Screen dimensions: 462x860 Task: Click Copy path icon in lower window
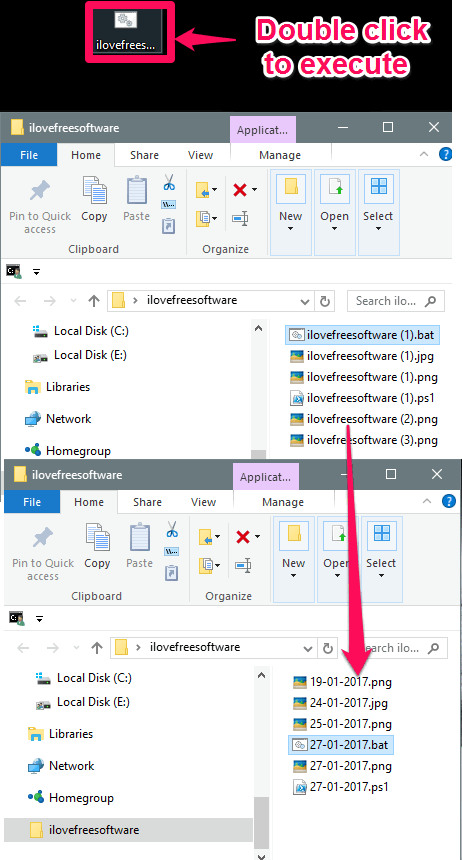(172, 551)
